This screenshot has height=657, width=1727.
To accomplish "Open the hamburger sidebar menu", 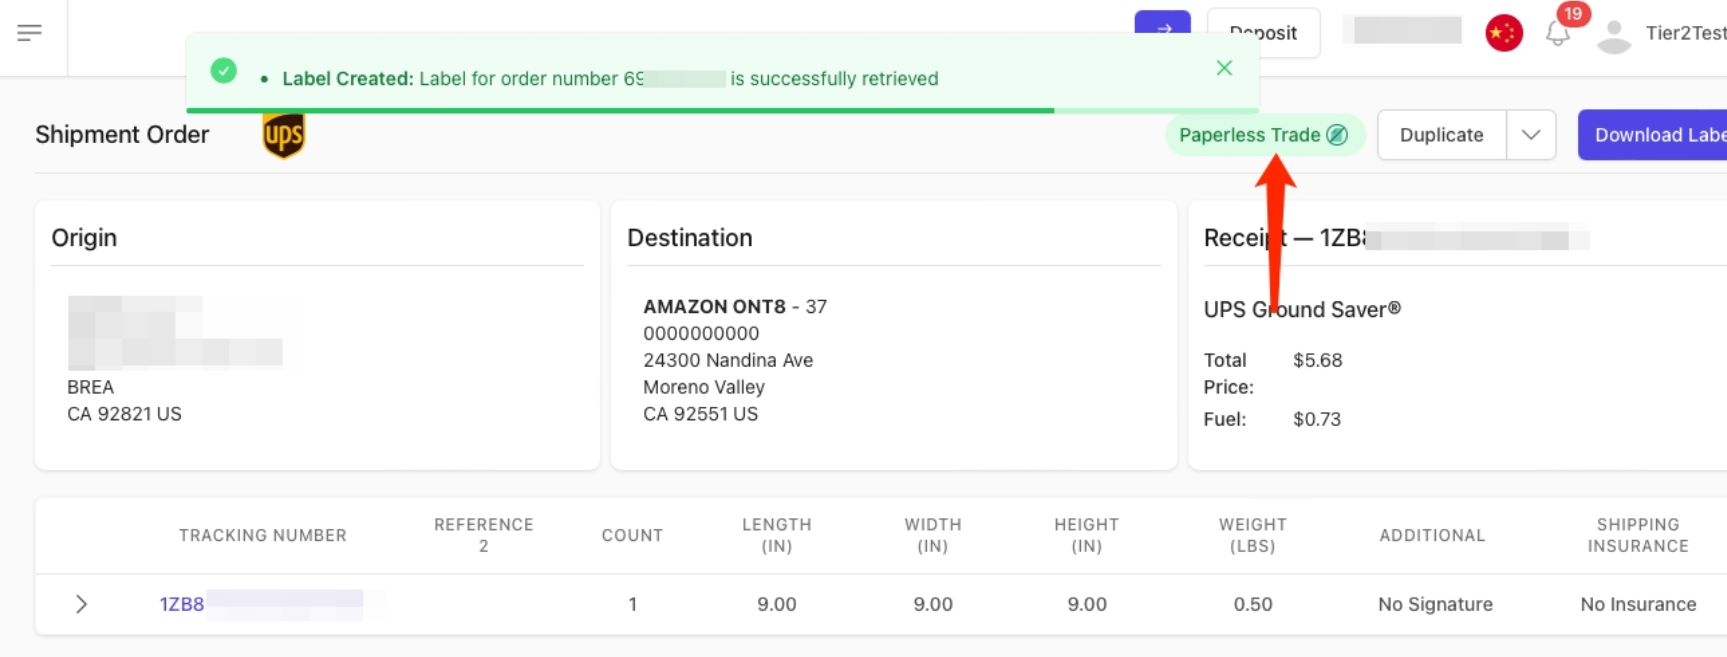I will 30,33.
